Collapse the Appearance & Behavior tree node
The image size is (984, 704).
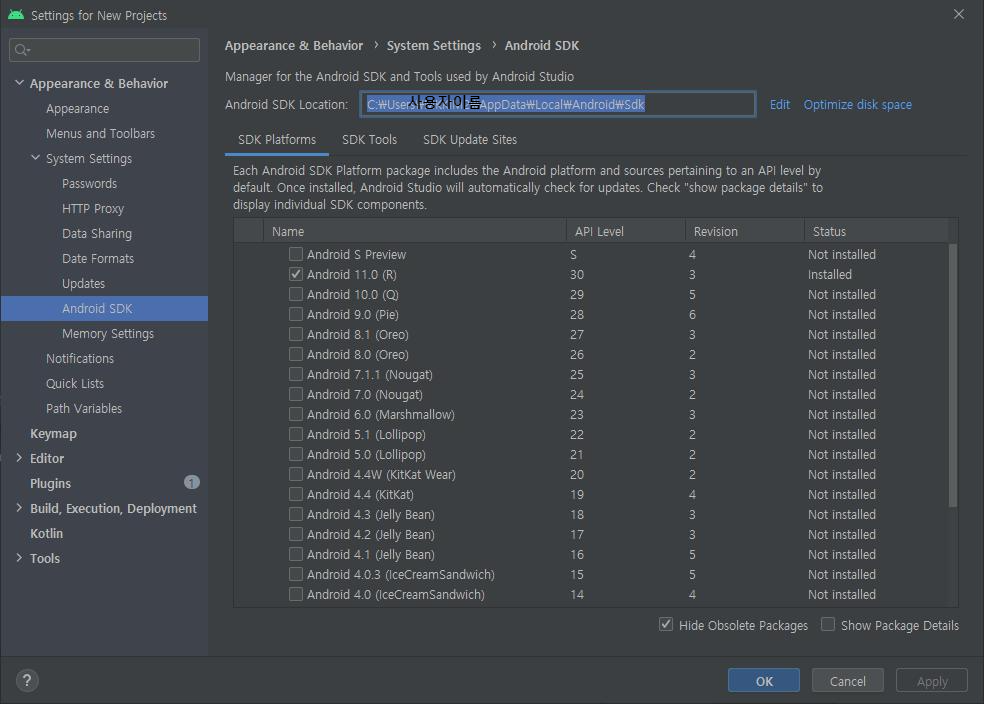[x=19, y=83]
